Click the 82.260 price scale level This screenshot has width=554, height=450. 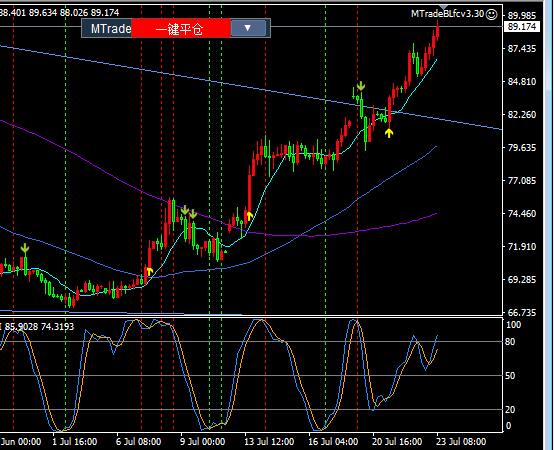(x=522, y=114)
